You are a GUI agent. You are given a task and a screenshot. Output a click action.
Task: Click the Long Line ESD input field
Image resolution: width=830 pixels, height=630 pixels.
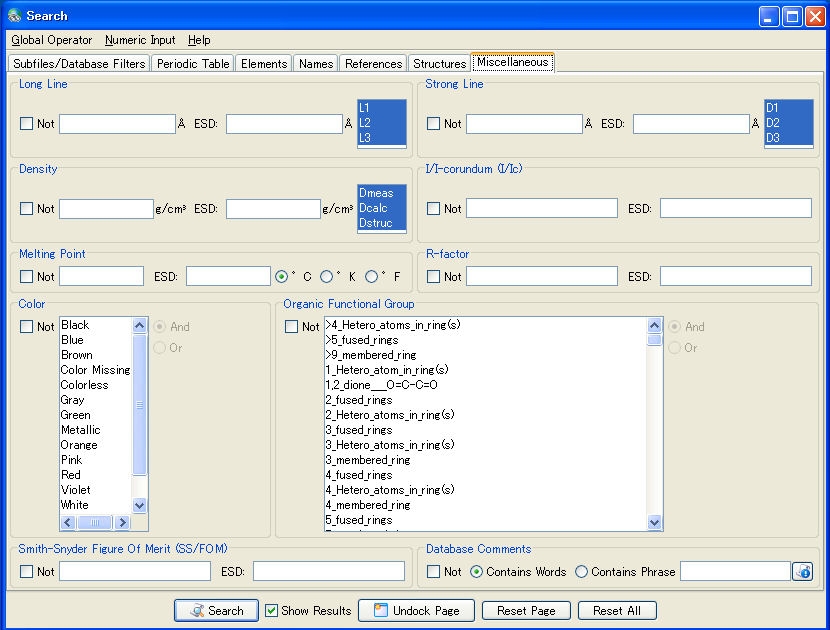coord(284,124)
